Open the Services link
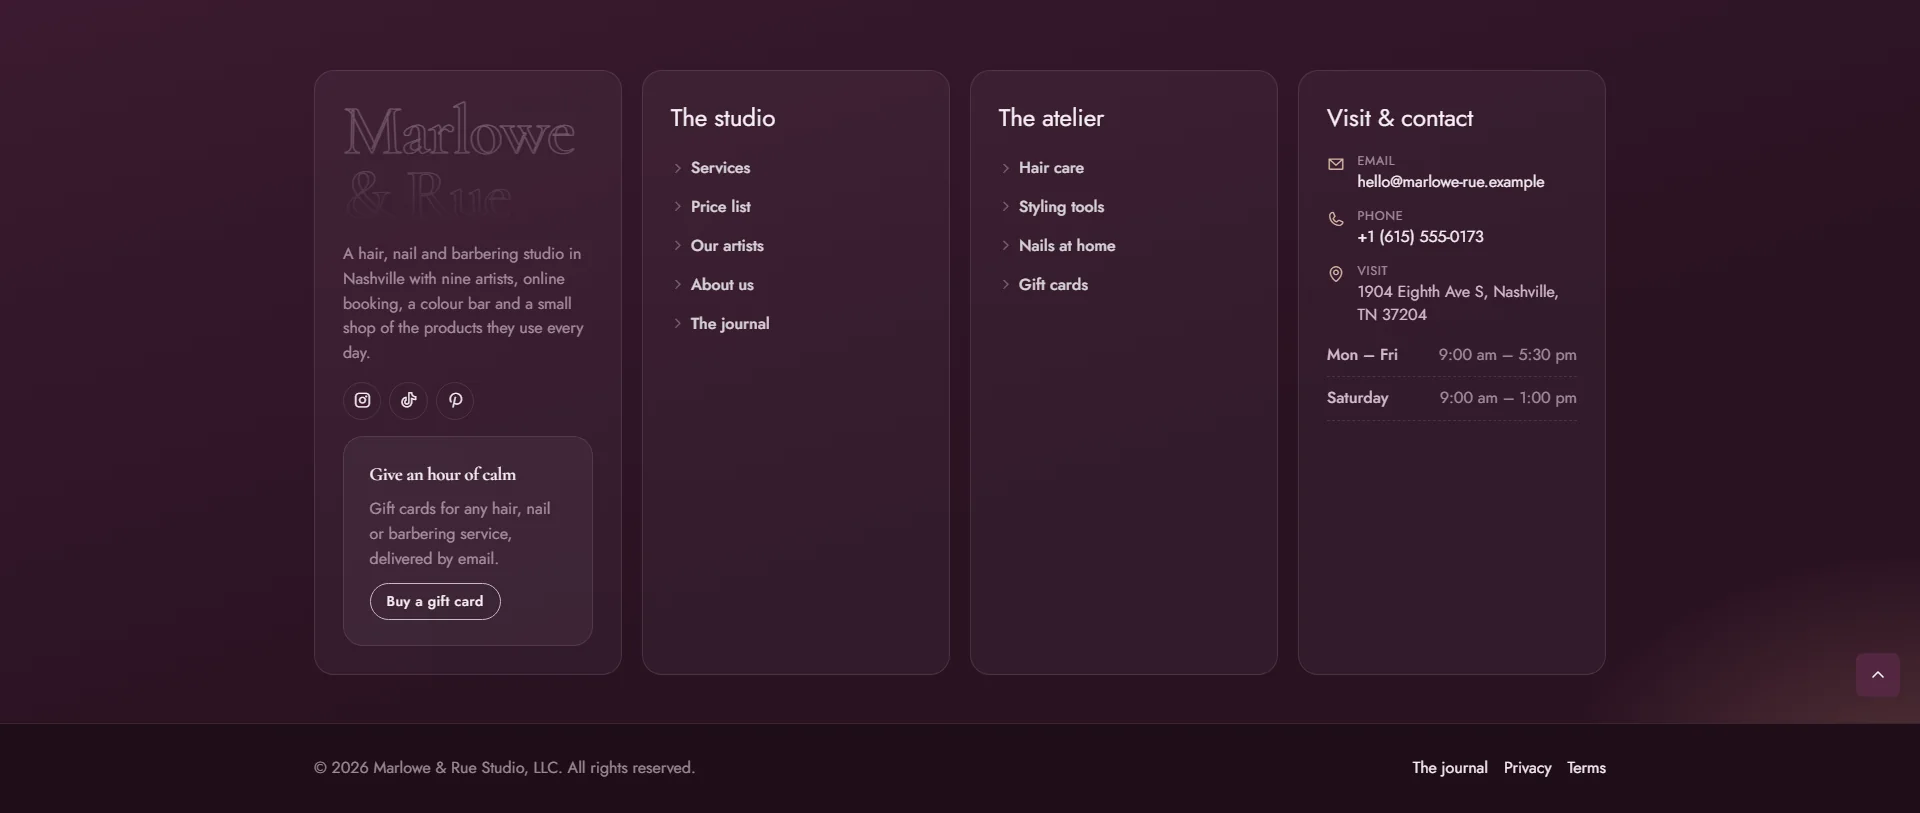The height and width of the screenshot is (813, 1920). pyautogui.click(x=720, y=168)
